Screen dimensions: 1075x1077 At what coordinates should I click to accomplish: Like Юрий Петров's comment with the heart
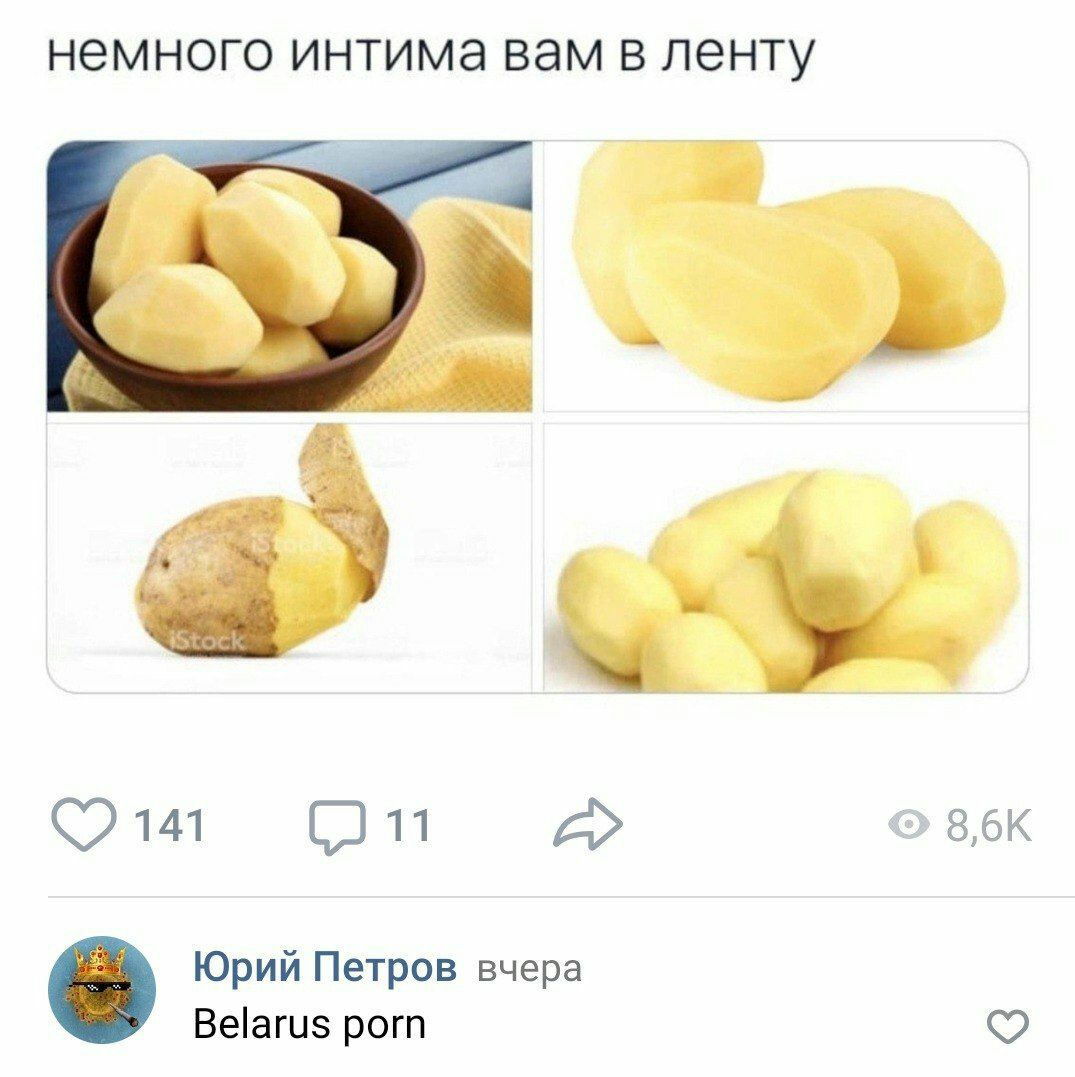(x=1008, y=1026)
